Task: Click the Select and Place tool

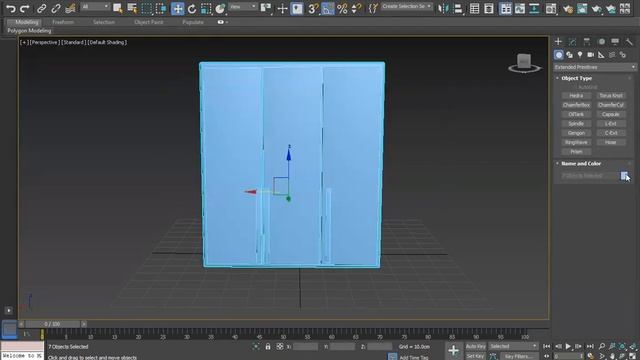Action: [220, 8]
